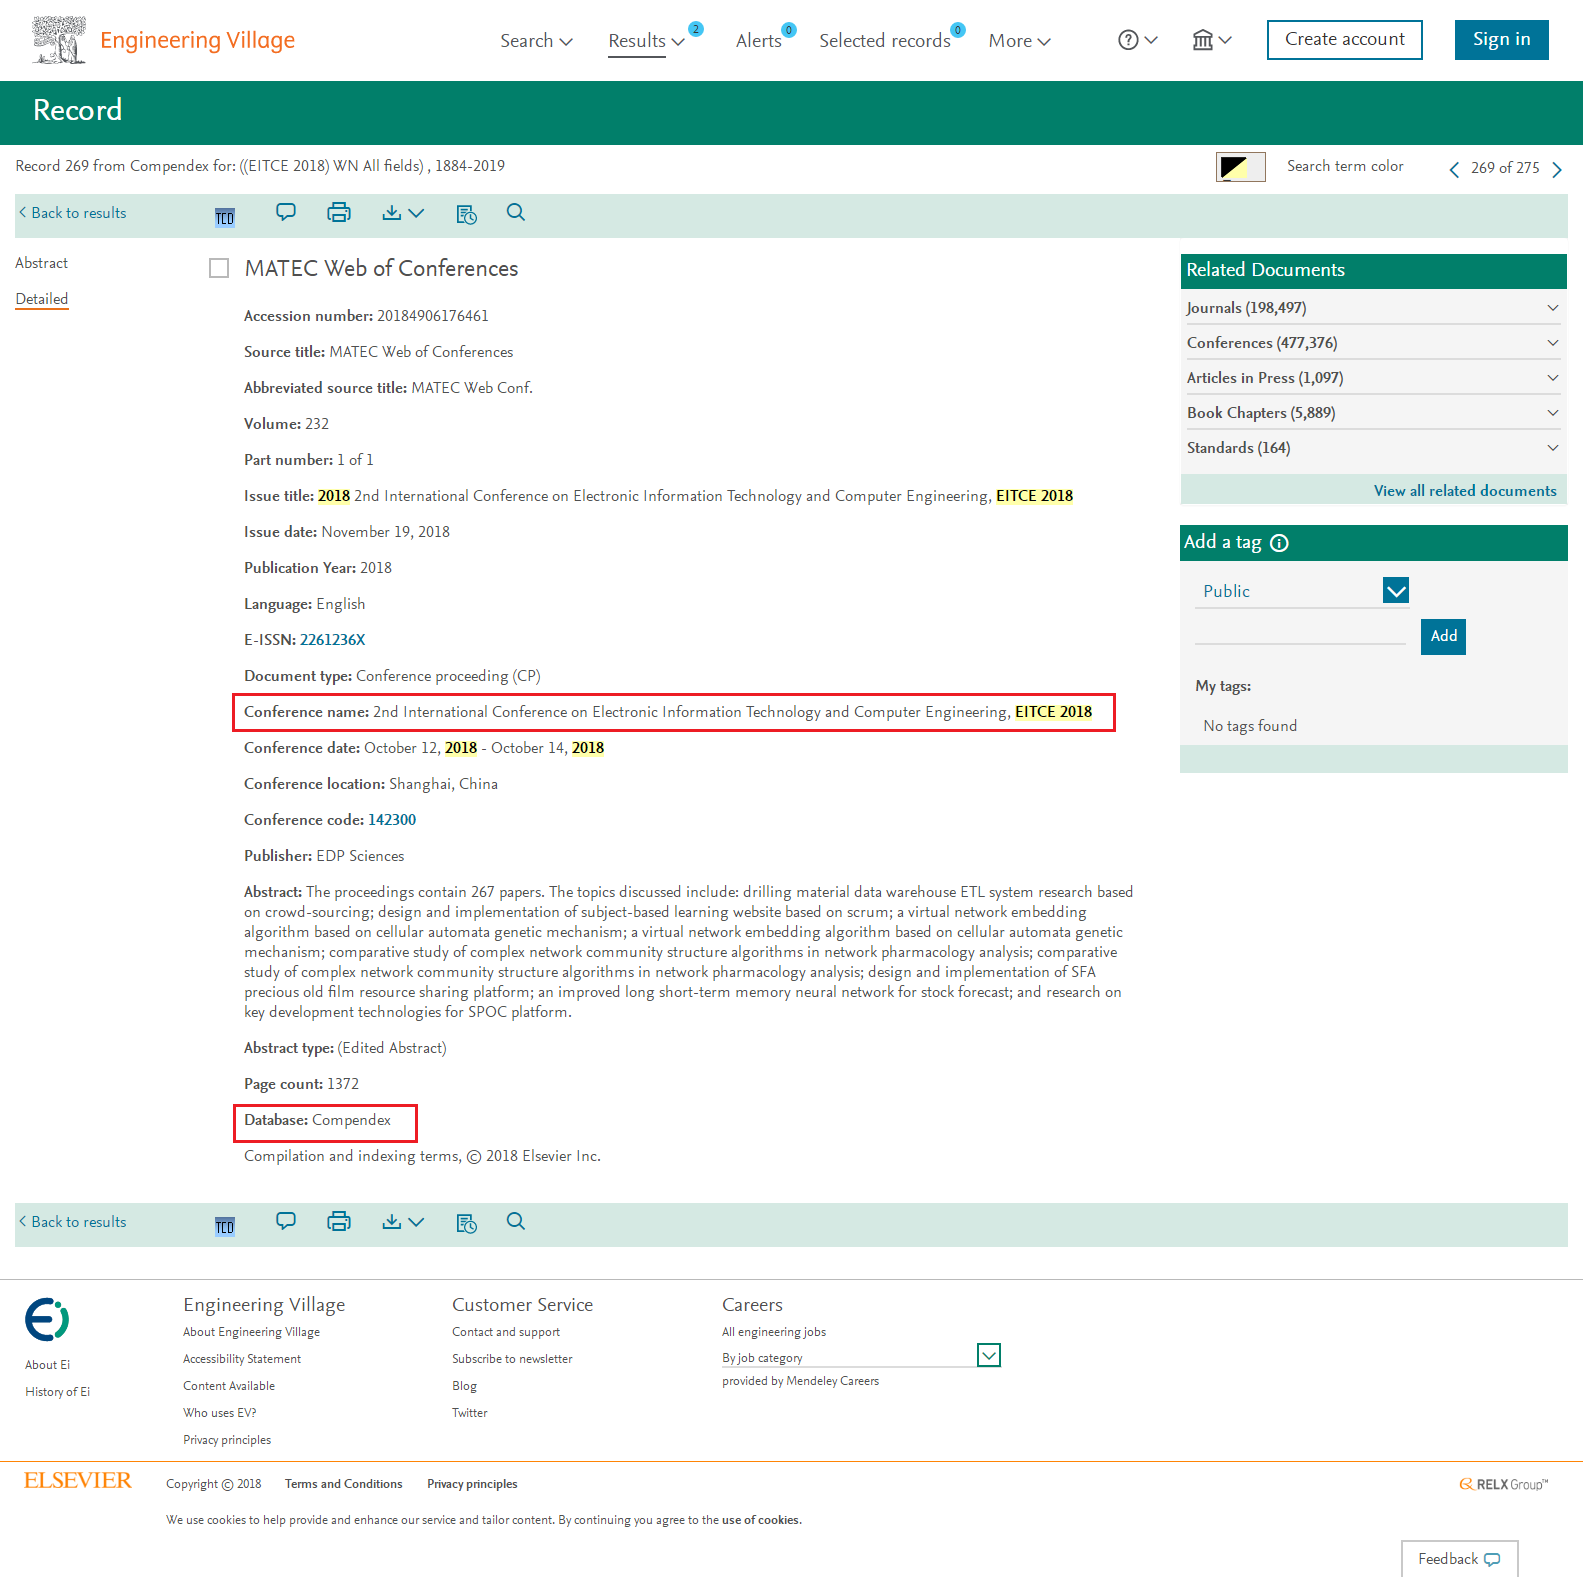Screen dimensions: 1583x1577
Task: Switch to the Abstract view tab
Action: [x=42, y=263]
